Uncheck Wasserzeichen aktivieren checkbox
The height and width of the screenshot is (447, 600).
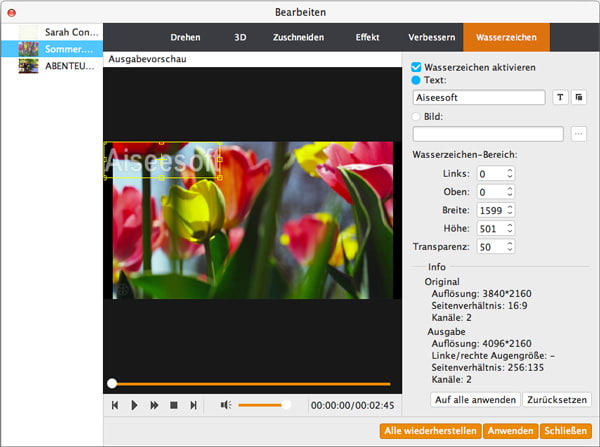pyautogui.click(x=417, y=66)
